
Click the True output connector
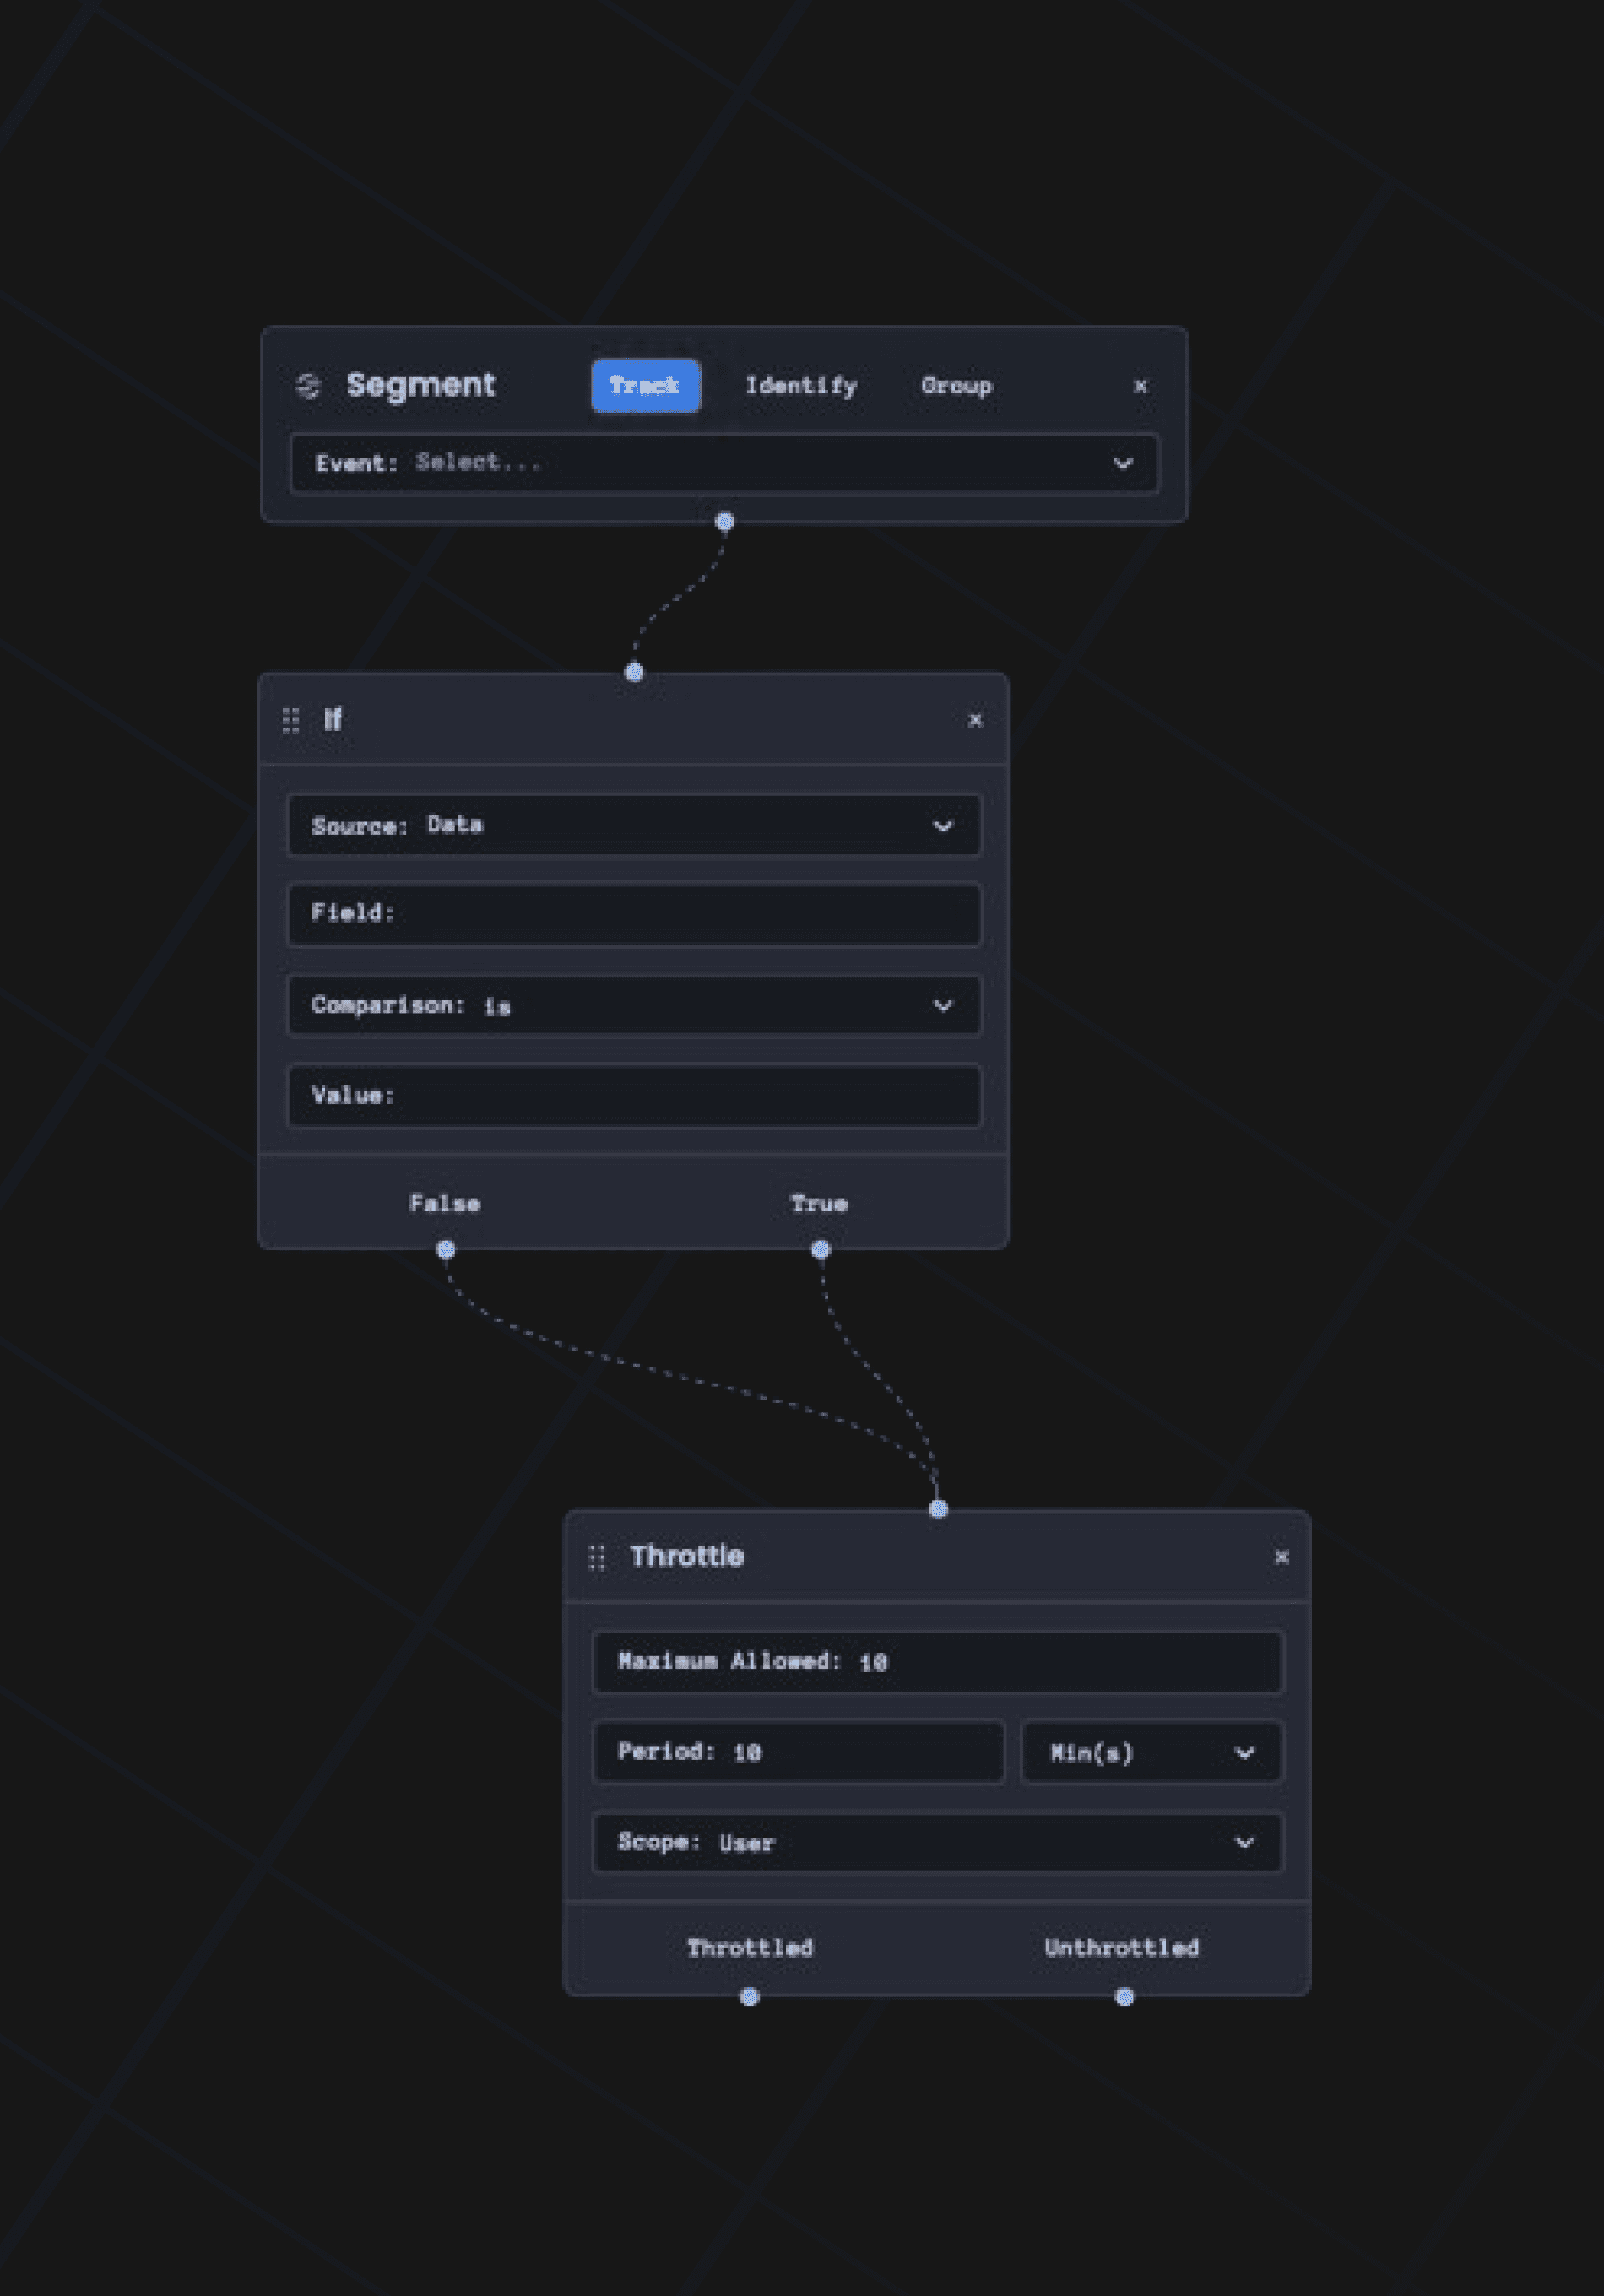pos(821,1249)
